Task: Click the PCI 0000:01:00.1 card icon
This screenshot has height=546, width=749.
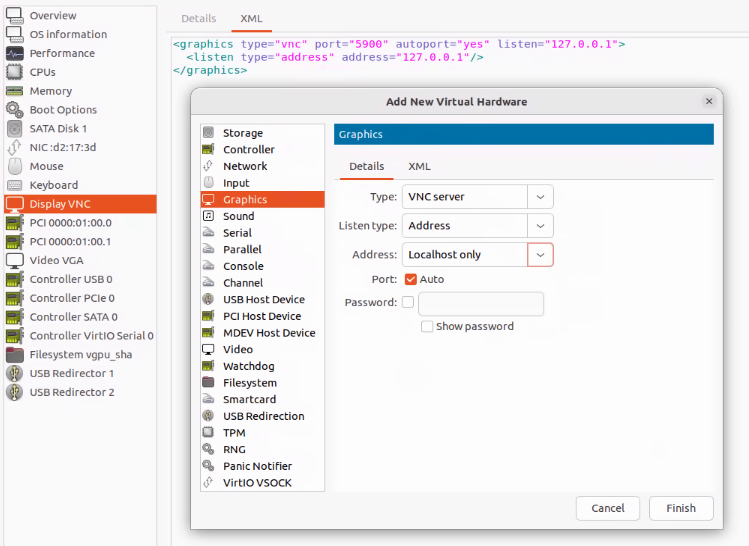Action: (x=14, y=242)
